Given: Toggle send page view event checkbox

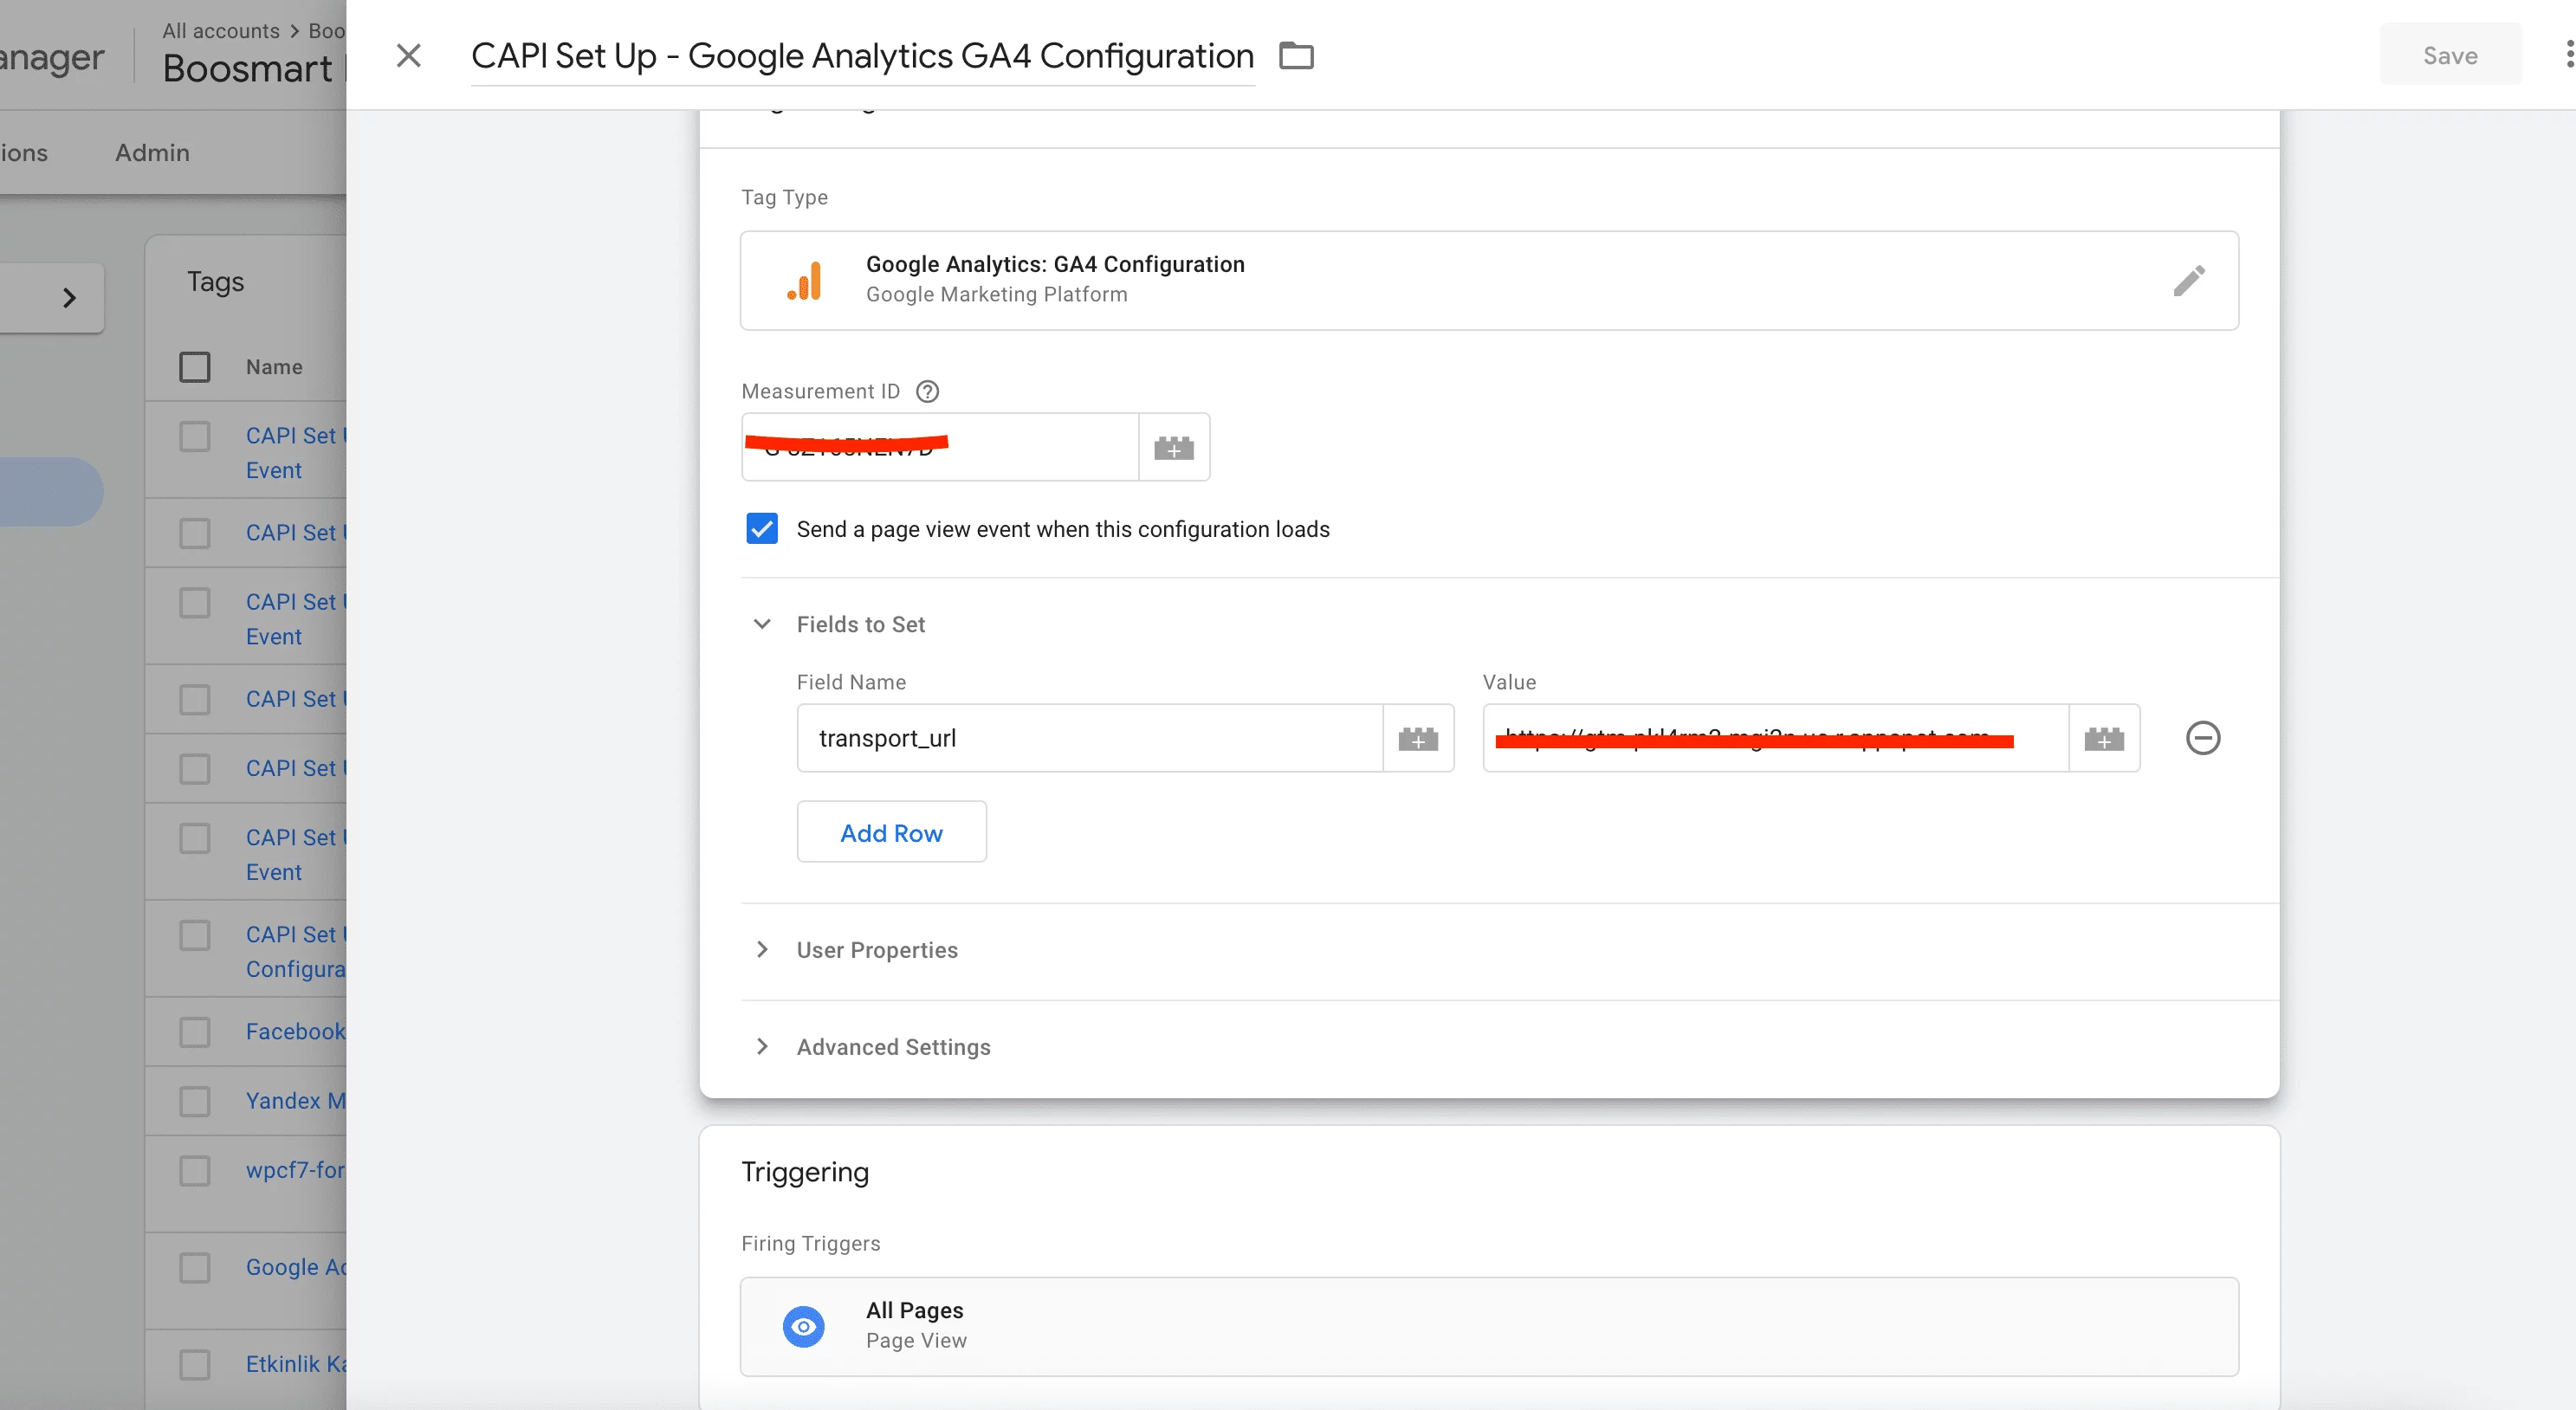Looking at the screenshot, I should point(761,528).
